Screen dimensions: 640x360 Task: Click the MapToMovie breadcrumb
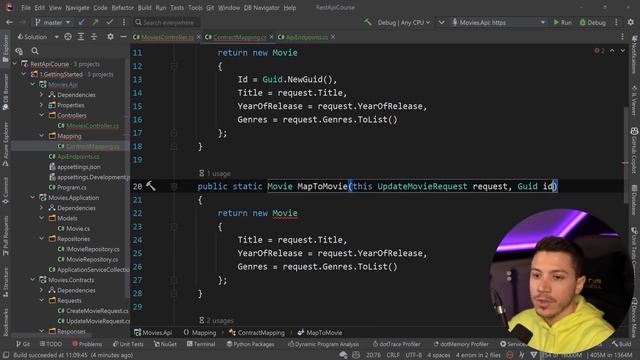(320, 333)
